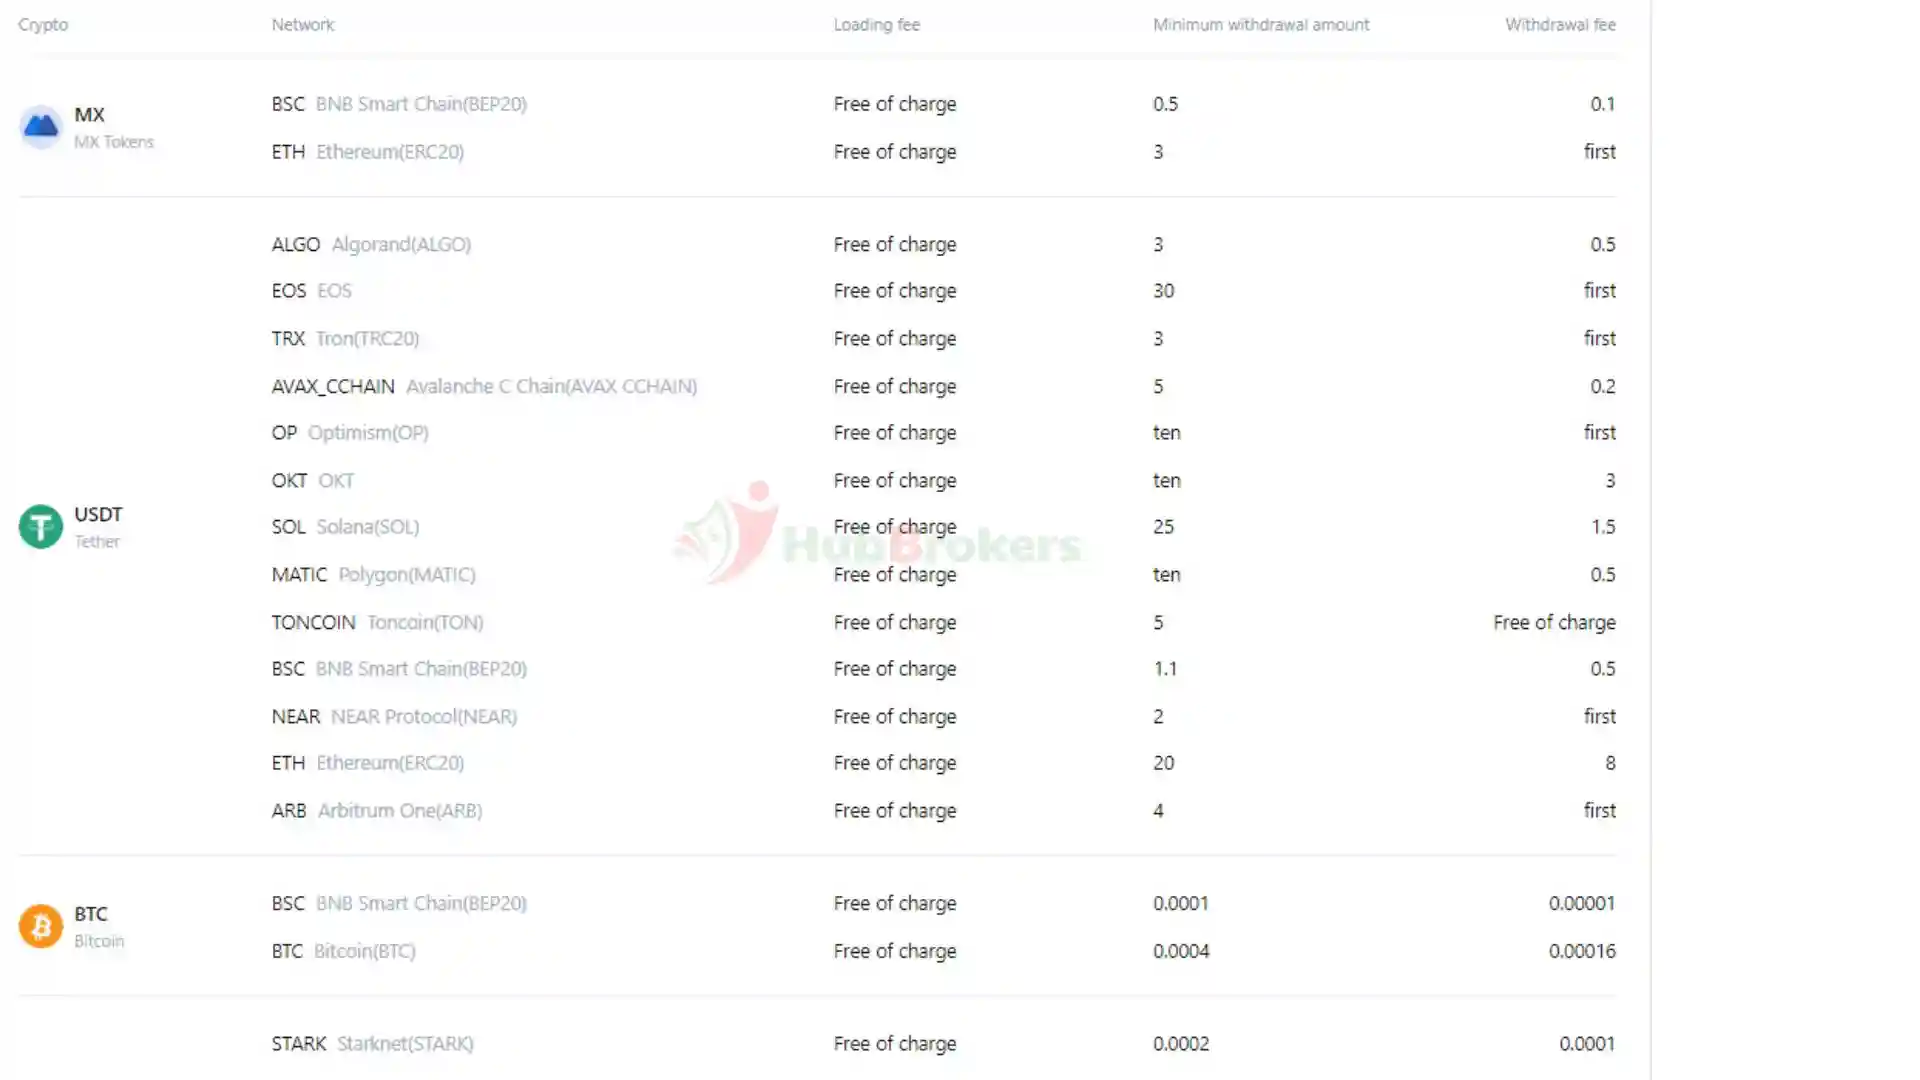The width and height of the screenshot is (1920, 1080).
Task: Click the green Tether USDT icon
Action: point(41,526)
